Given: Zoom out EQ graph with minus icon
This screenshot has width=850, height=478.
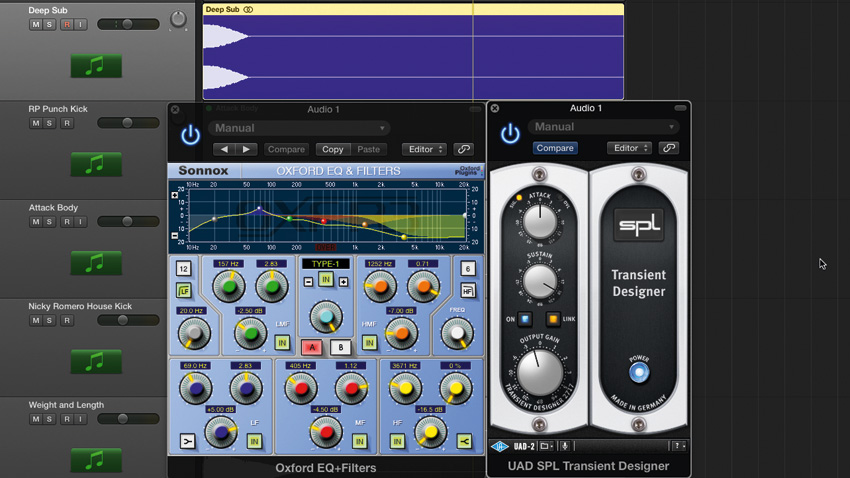Looking at the screenshot, I should coord(175,236).
